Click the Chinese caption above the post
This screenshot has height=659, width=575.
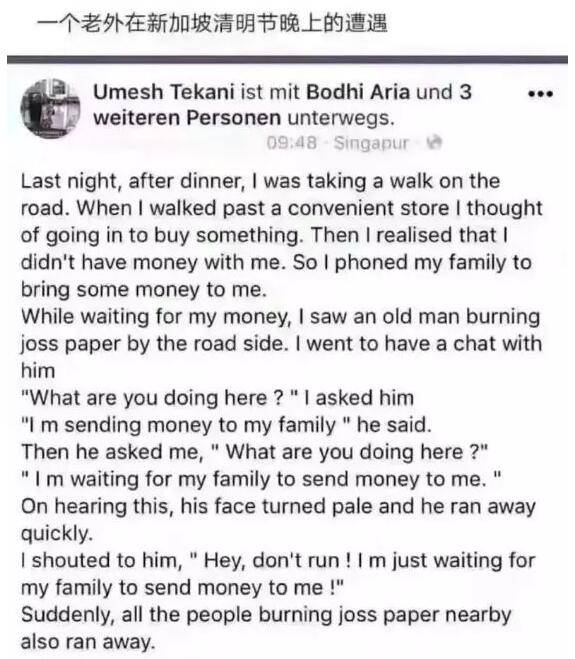212,23
